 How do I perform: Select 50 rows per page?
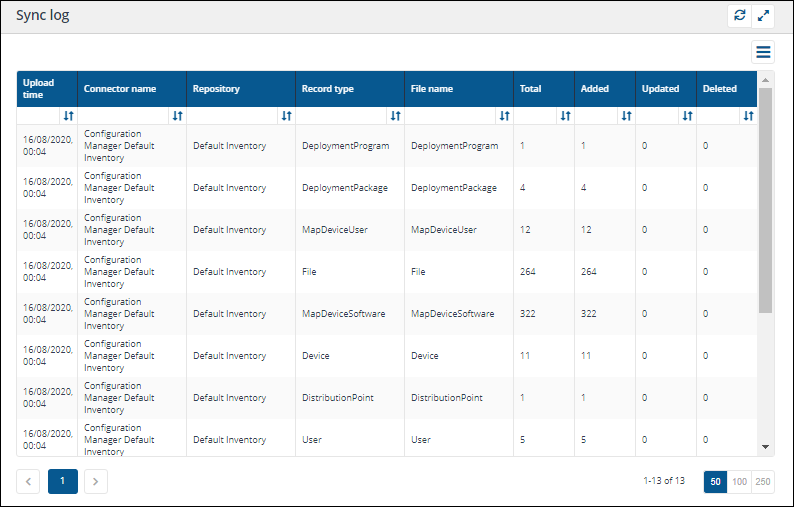pos(715,481)
